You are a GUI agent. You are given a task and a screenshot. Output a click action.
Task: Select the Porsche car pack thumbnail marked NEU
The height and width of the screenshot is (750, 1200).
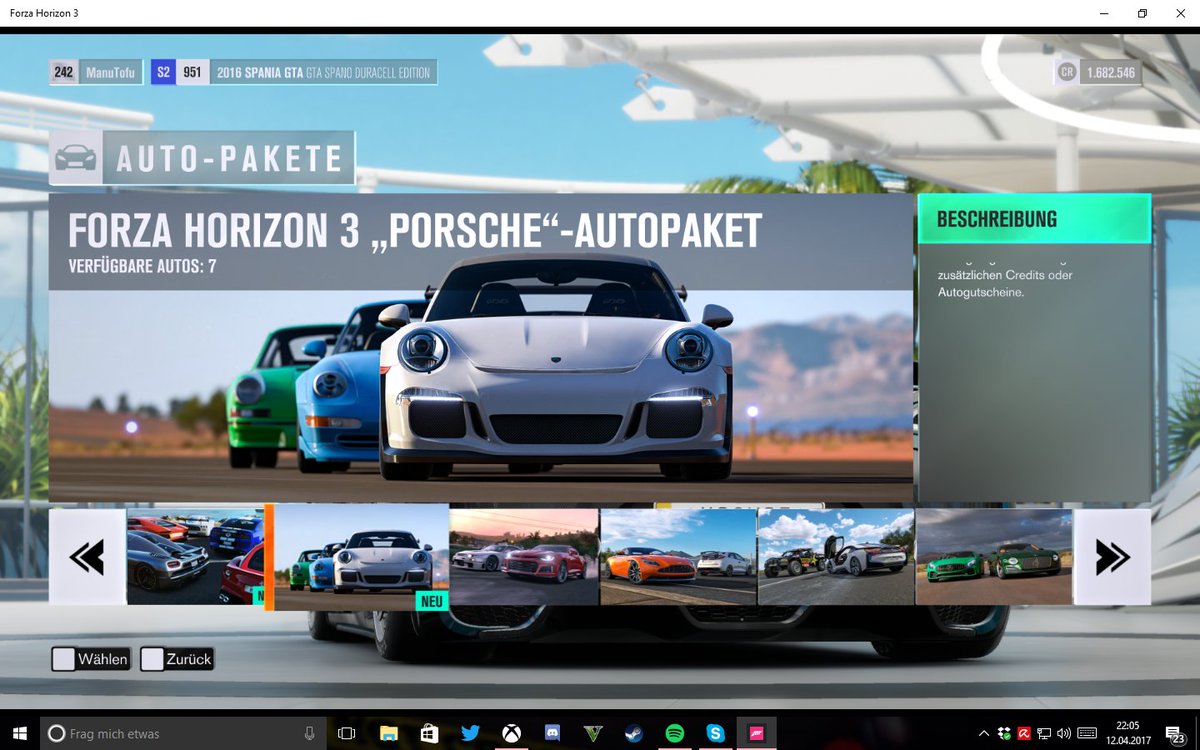pos(361,557)
